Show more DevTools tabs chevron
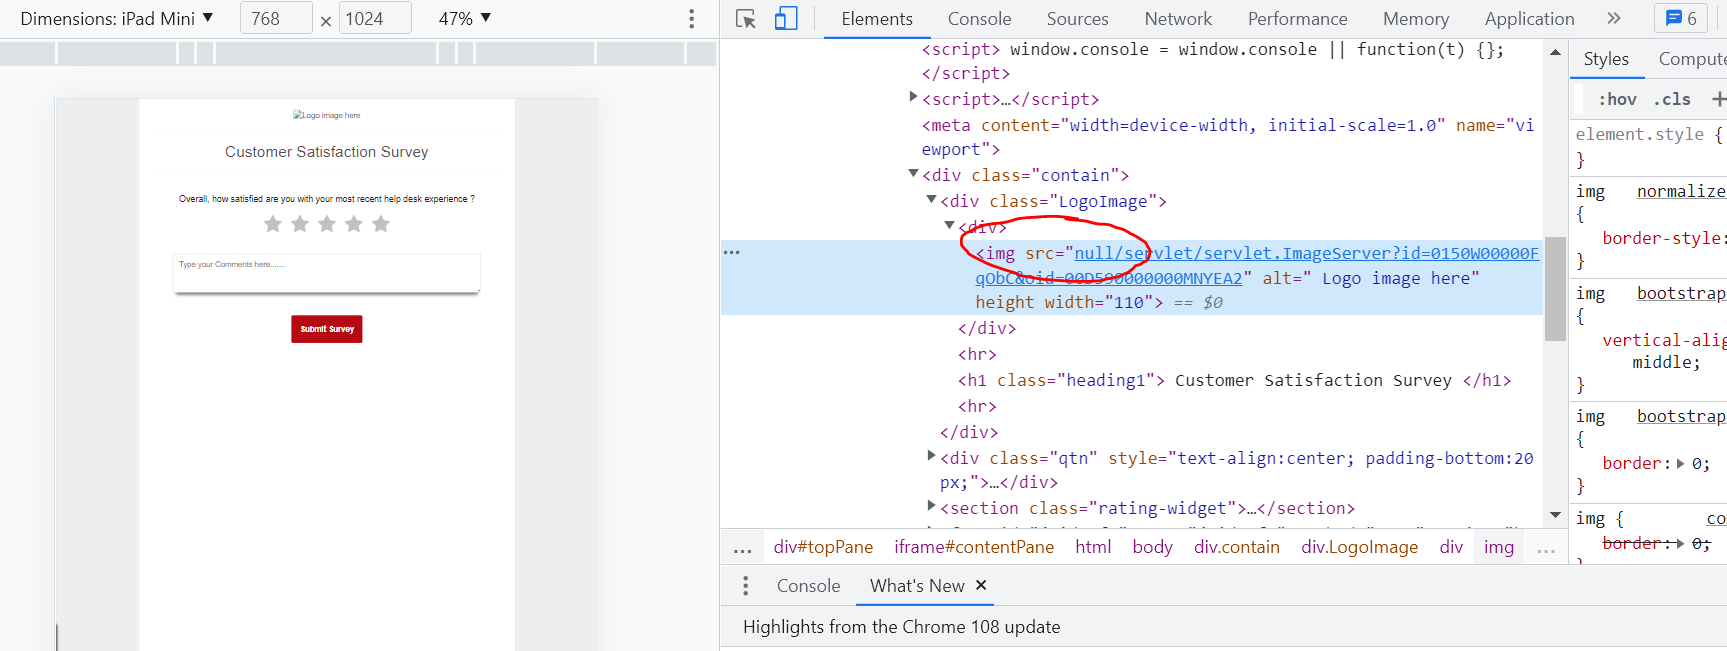Image resolution: width=1727 pixels, height=651 pixels. [x=1613, y=19]
